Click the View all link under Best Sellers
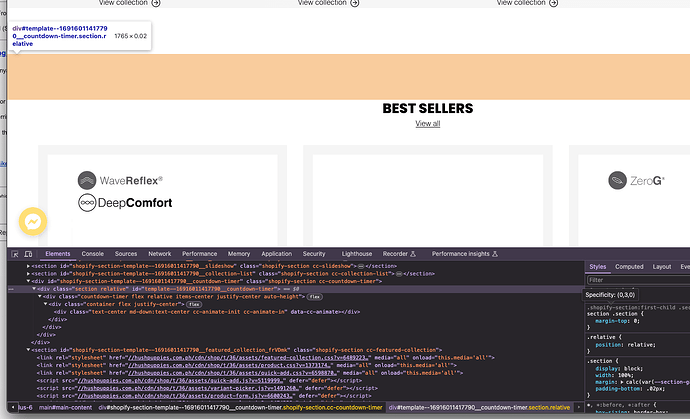690x419 pixels. [x=428, y=124]
